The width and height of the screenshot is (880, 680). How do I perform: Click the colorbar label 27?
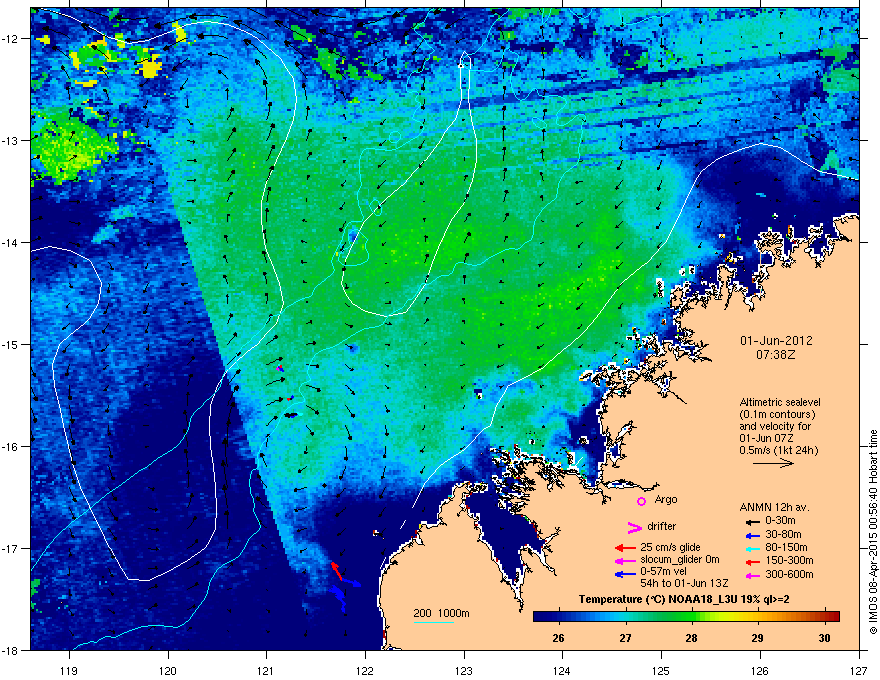click(625, 638)
